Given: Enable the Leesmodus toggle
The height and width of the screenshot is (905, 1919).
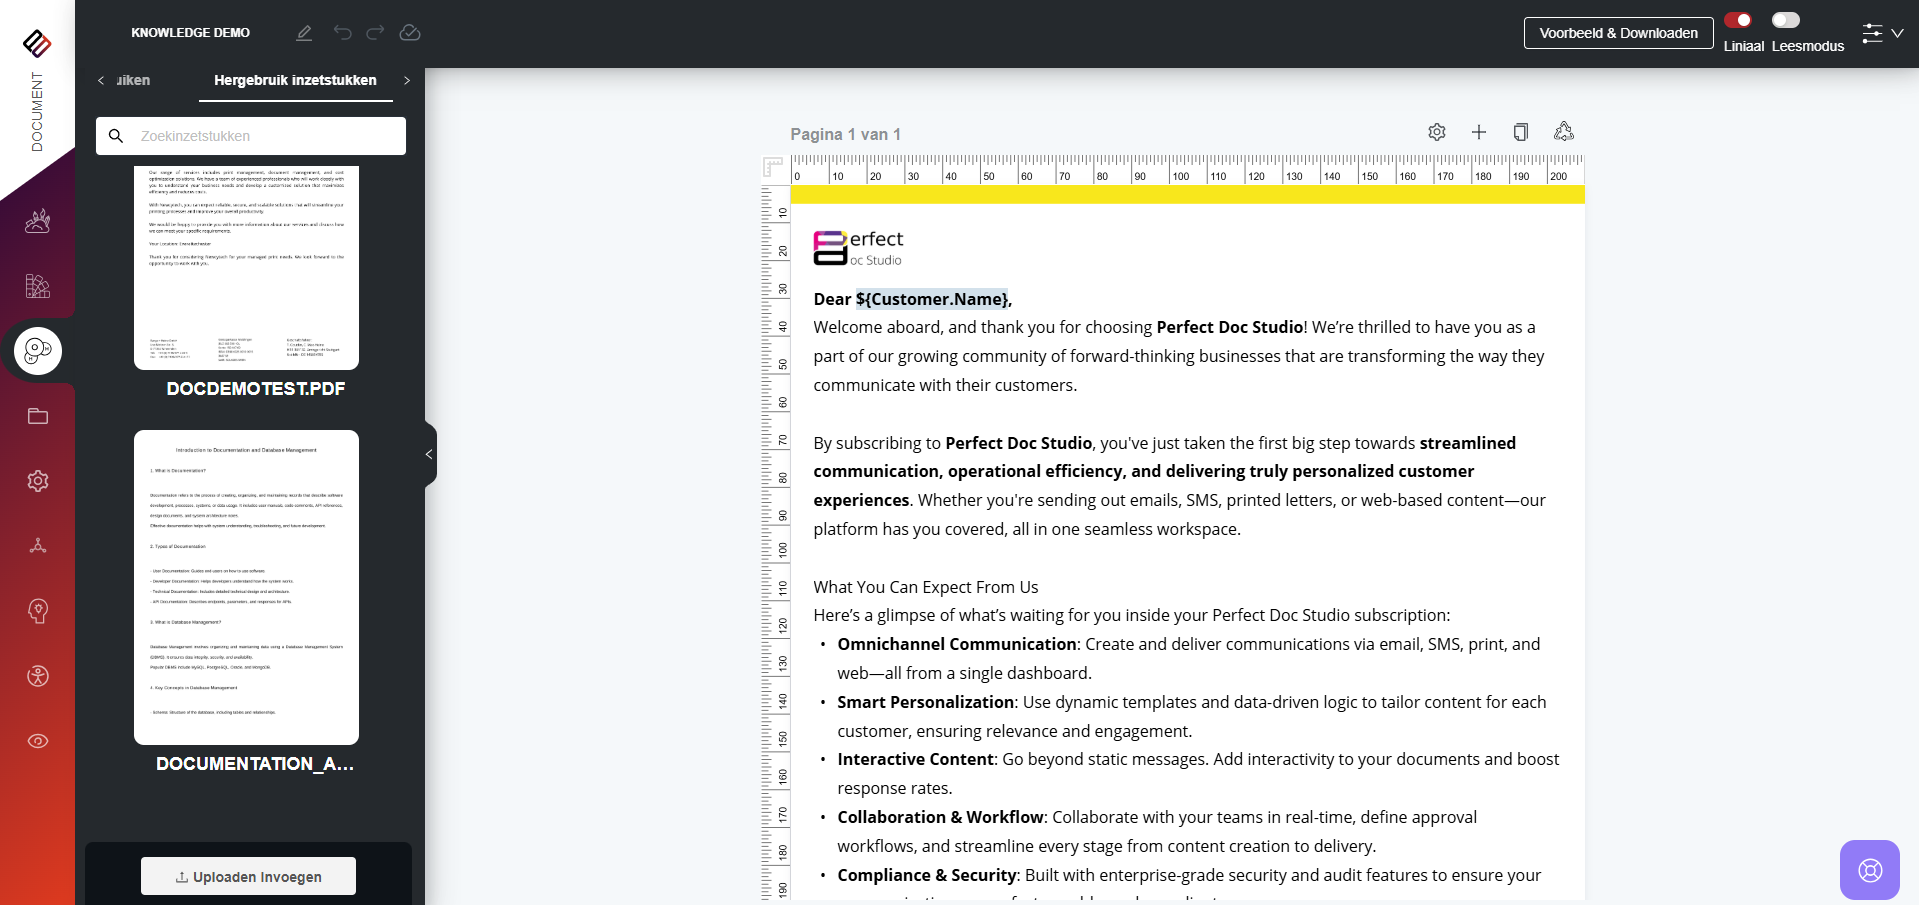Looking at the screenshot, I should [x=1785, y=20].
